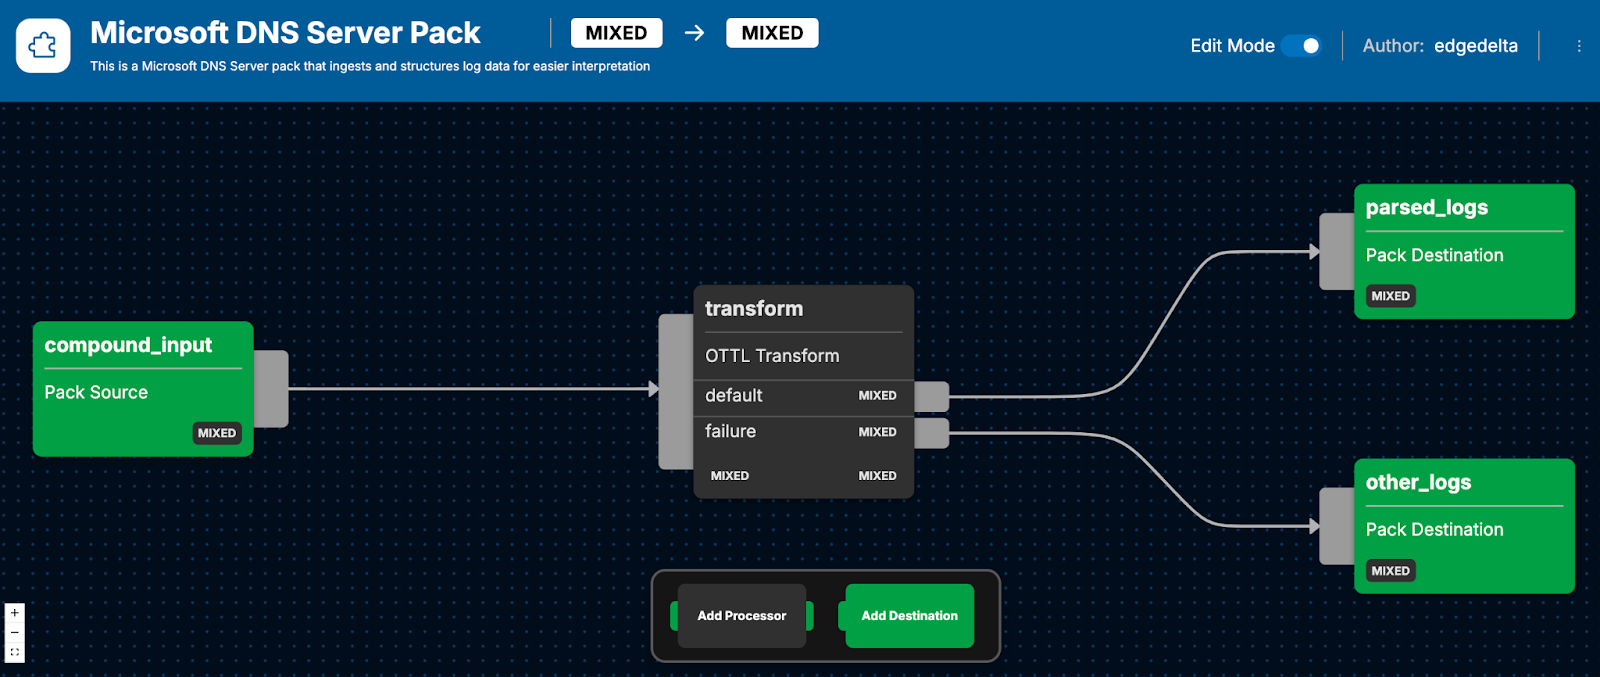
Task: Click the parsed_logs input port
Action: pos(1337,252)
